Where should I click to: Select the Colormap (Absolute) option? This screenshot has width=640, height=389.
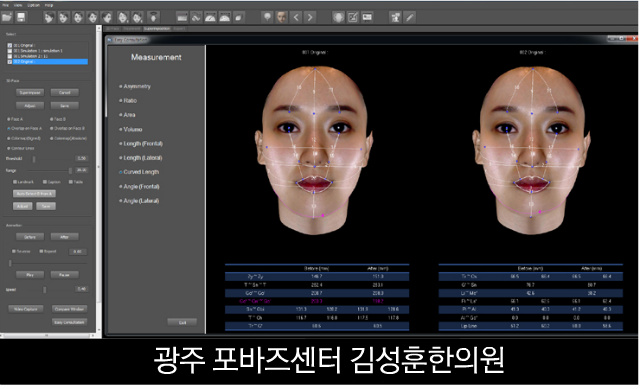tap(68, 138)
